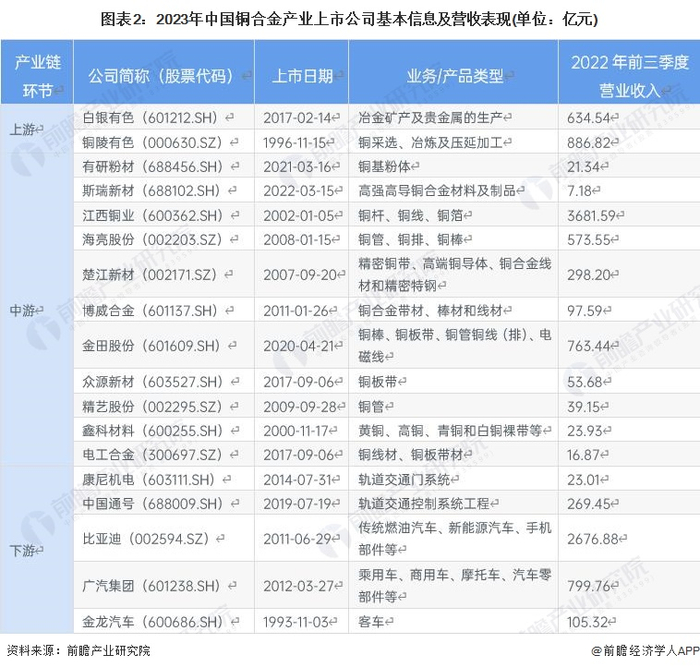The image size is (700, 670).
Task: Click listing date 2021-03-16
Action: click(x=297, y=167)
